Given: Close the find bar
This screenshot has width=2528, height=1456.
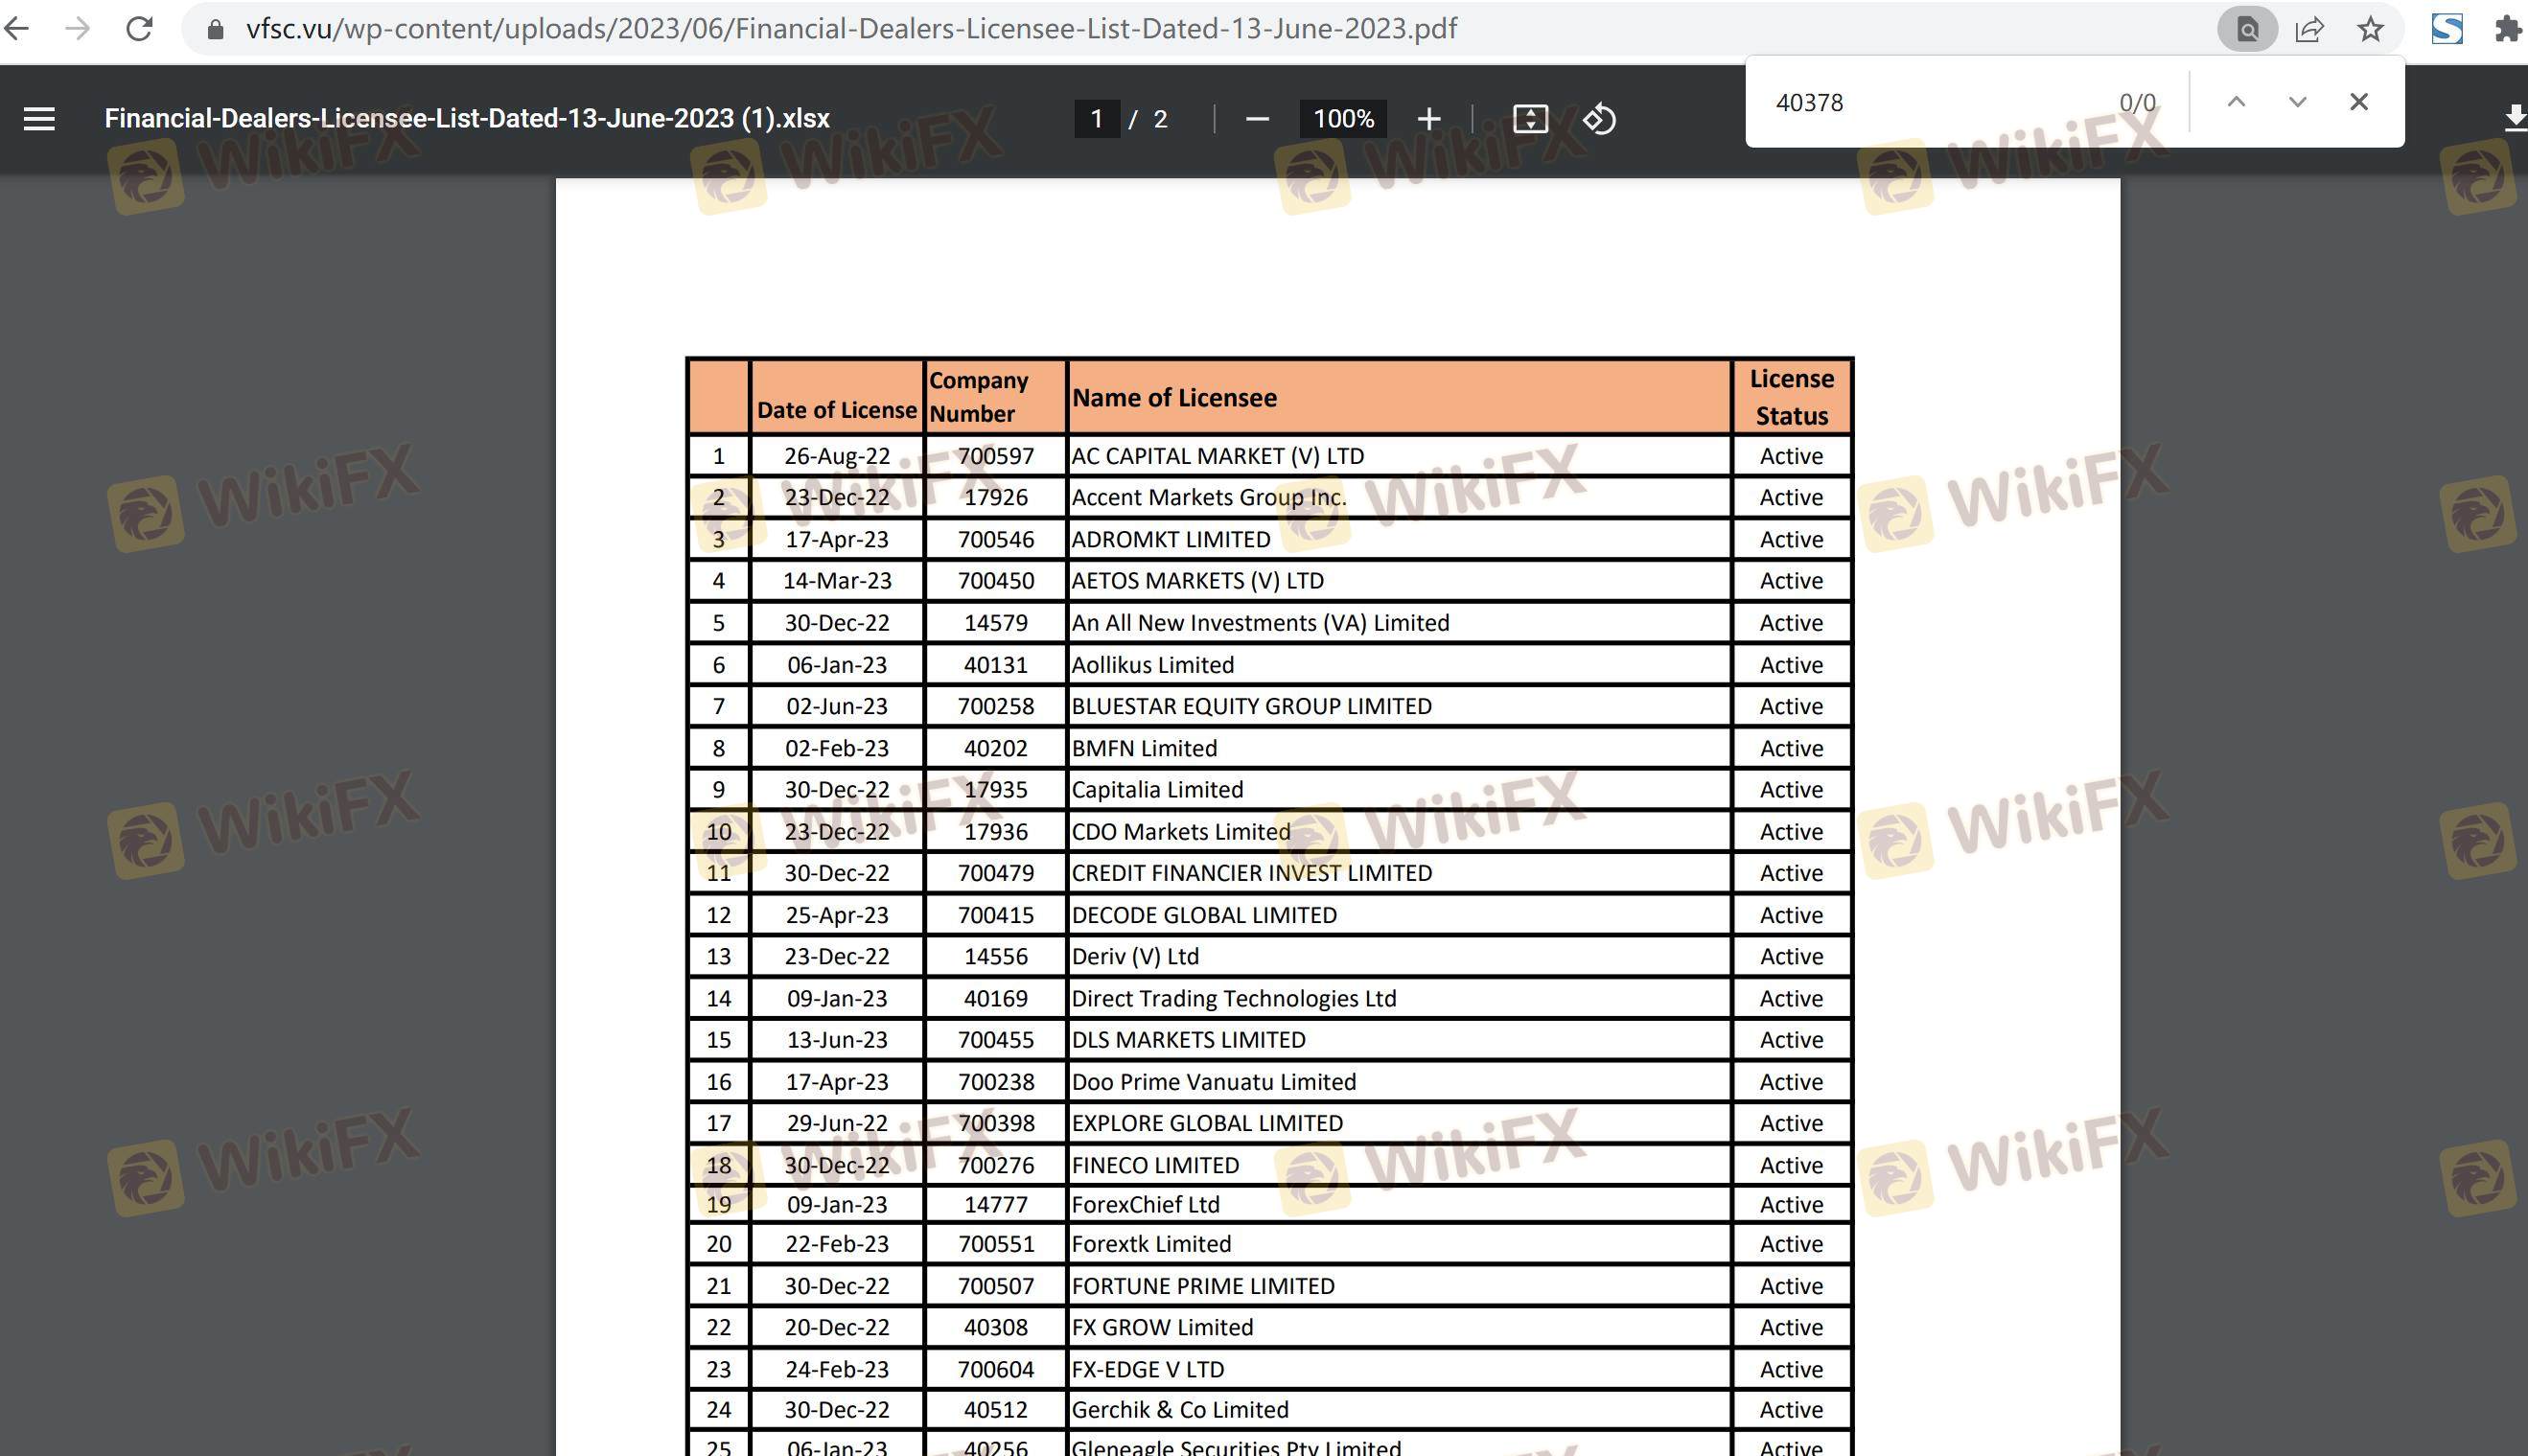Looking at the screenshot, I should [x=2358, y=102].
